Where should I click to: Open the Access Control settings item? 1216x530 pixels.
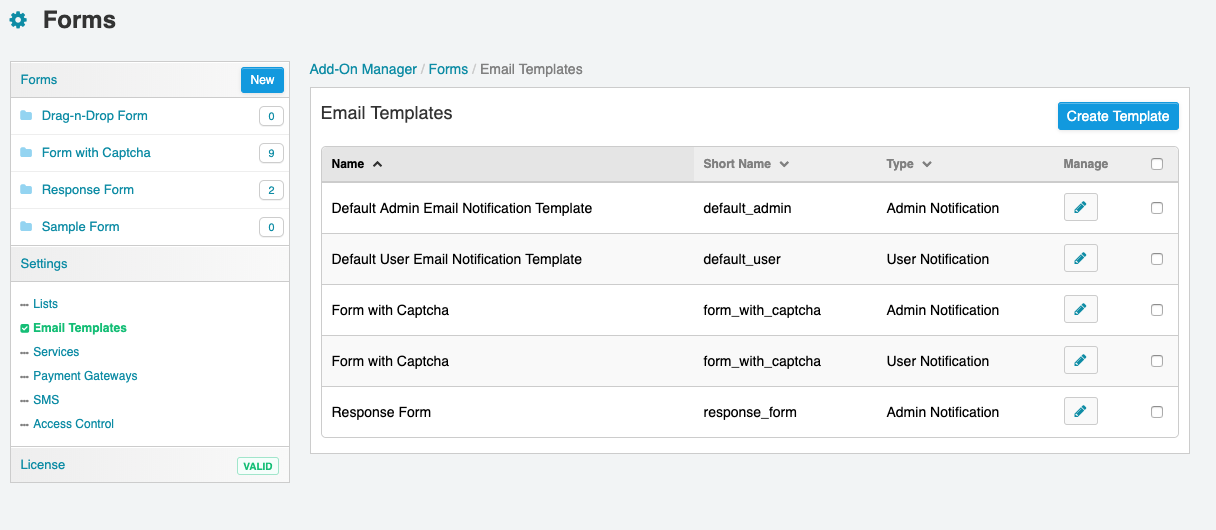pos(74,424)
